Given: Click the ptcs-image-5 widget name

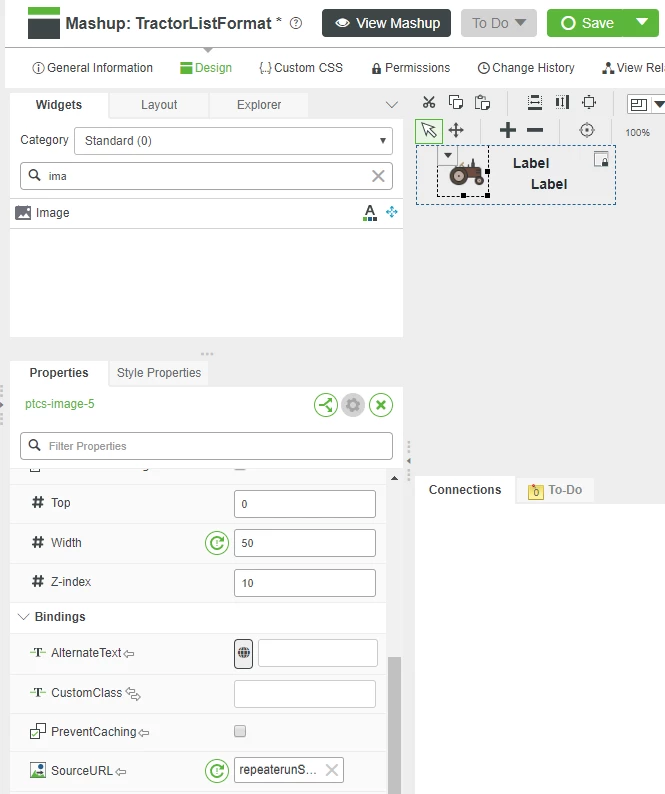Looking at the screenshot, I should [60, 404].
